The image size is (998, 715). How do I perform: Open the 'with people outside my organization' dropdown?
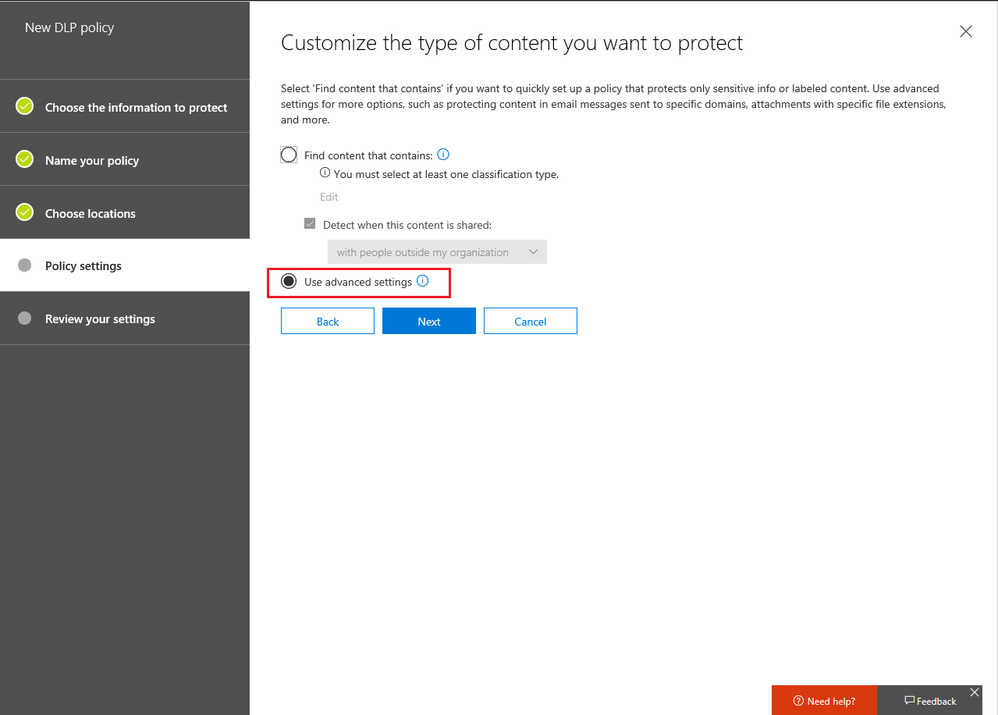(437, 252)
